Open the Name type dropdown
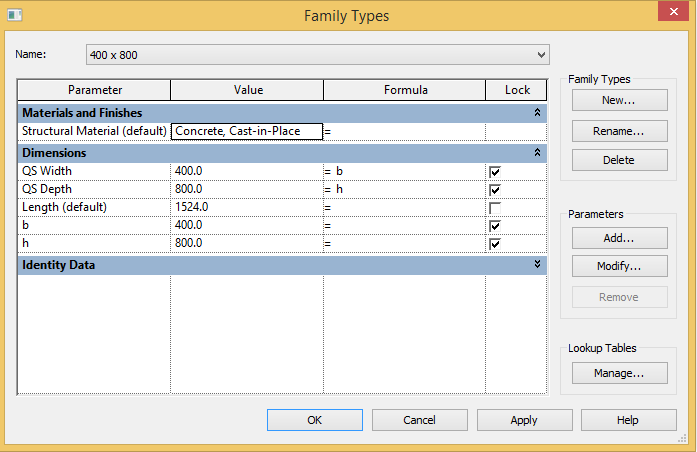Screen dimensions: 697x452 [x=541, y=55]
